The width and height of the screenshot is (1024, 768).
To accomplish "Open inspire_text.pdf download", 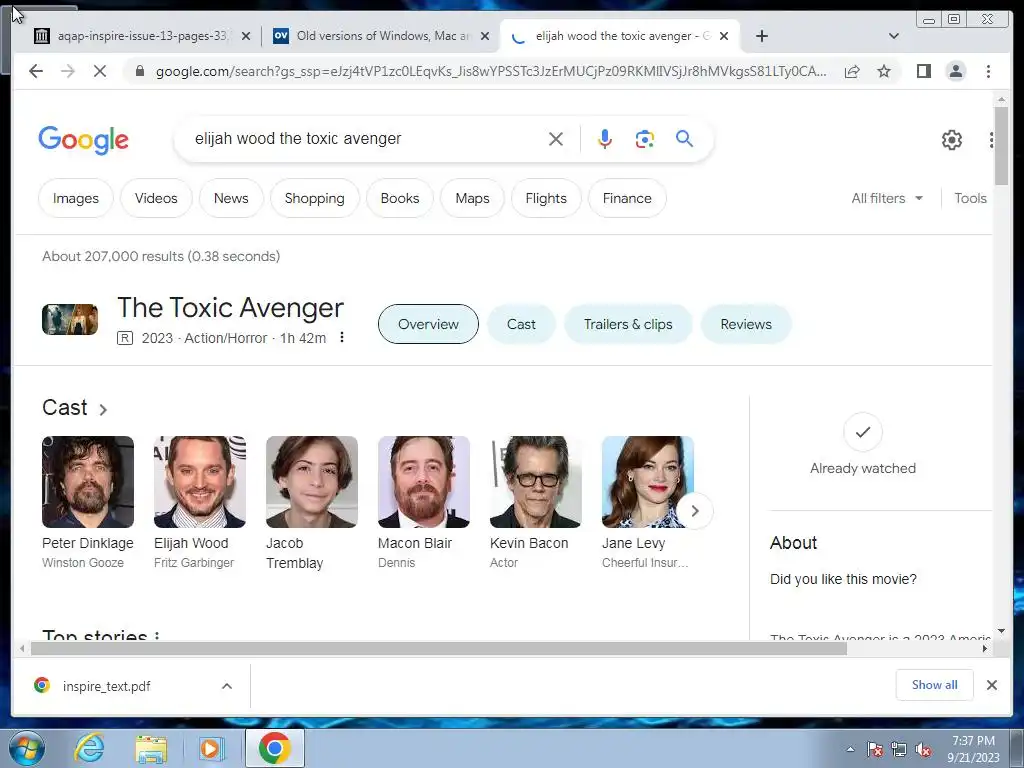I will [x=107, y=686].
